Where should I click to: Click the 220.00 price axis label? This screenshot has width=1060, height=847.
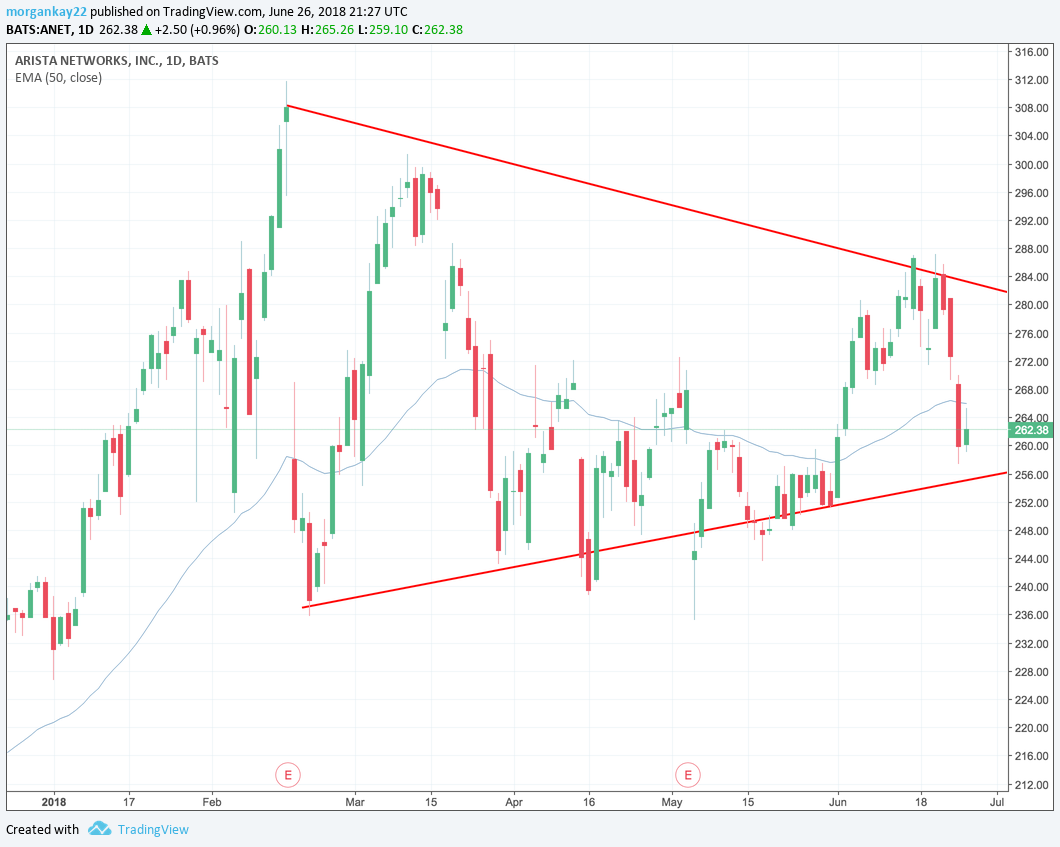pyautogui.click(x=1032, y=728)
